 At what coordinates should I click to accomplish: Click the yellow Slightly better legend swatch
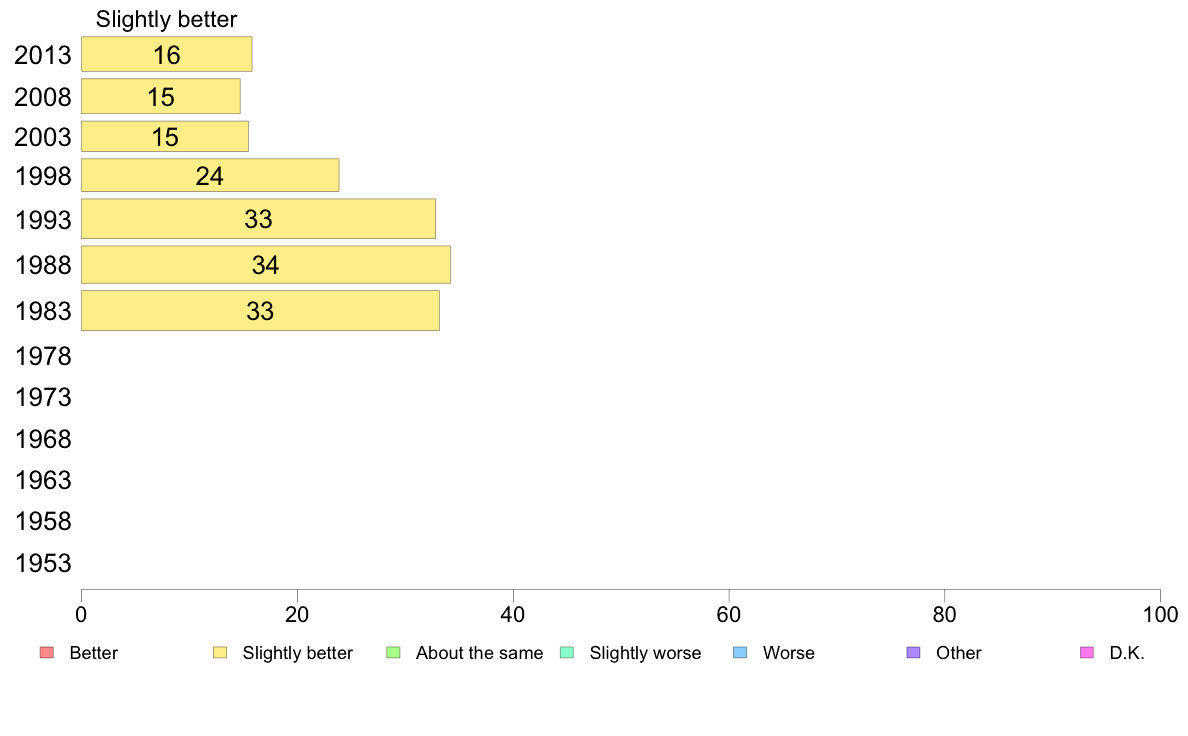point(220,653)
